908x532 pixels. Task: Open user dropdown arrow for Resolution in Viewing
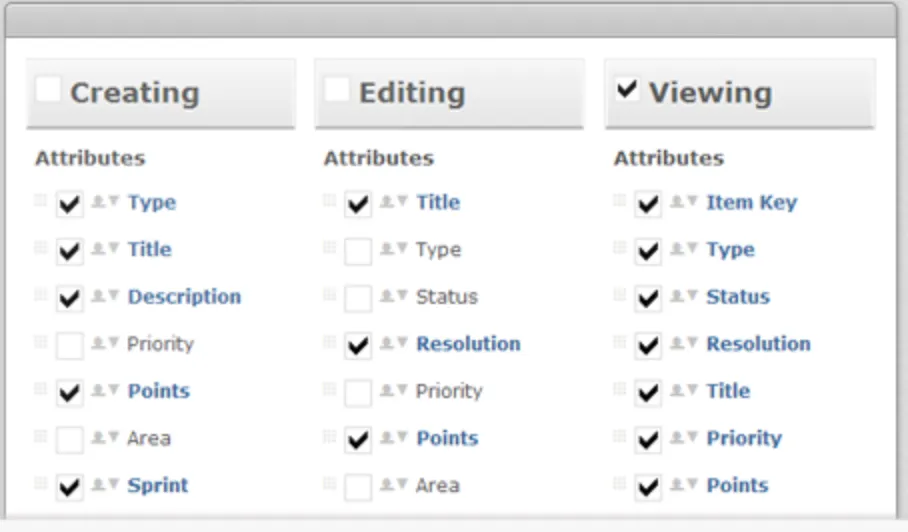(x=691, y=344)
